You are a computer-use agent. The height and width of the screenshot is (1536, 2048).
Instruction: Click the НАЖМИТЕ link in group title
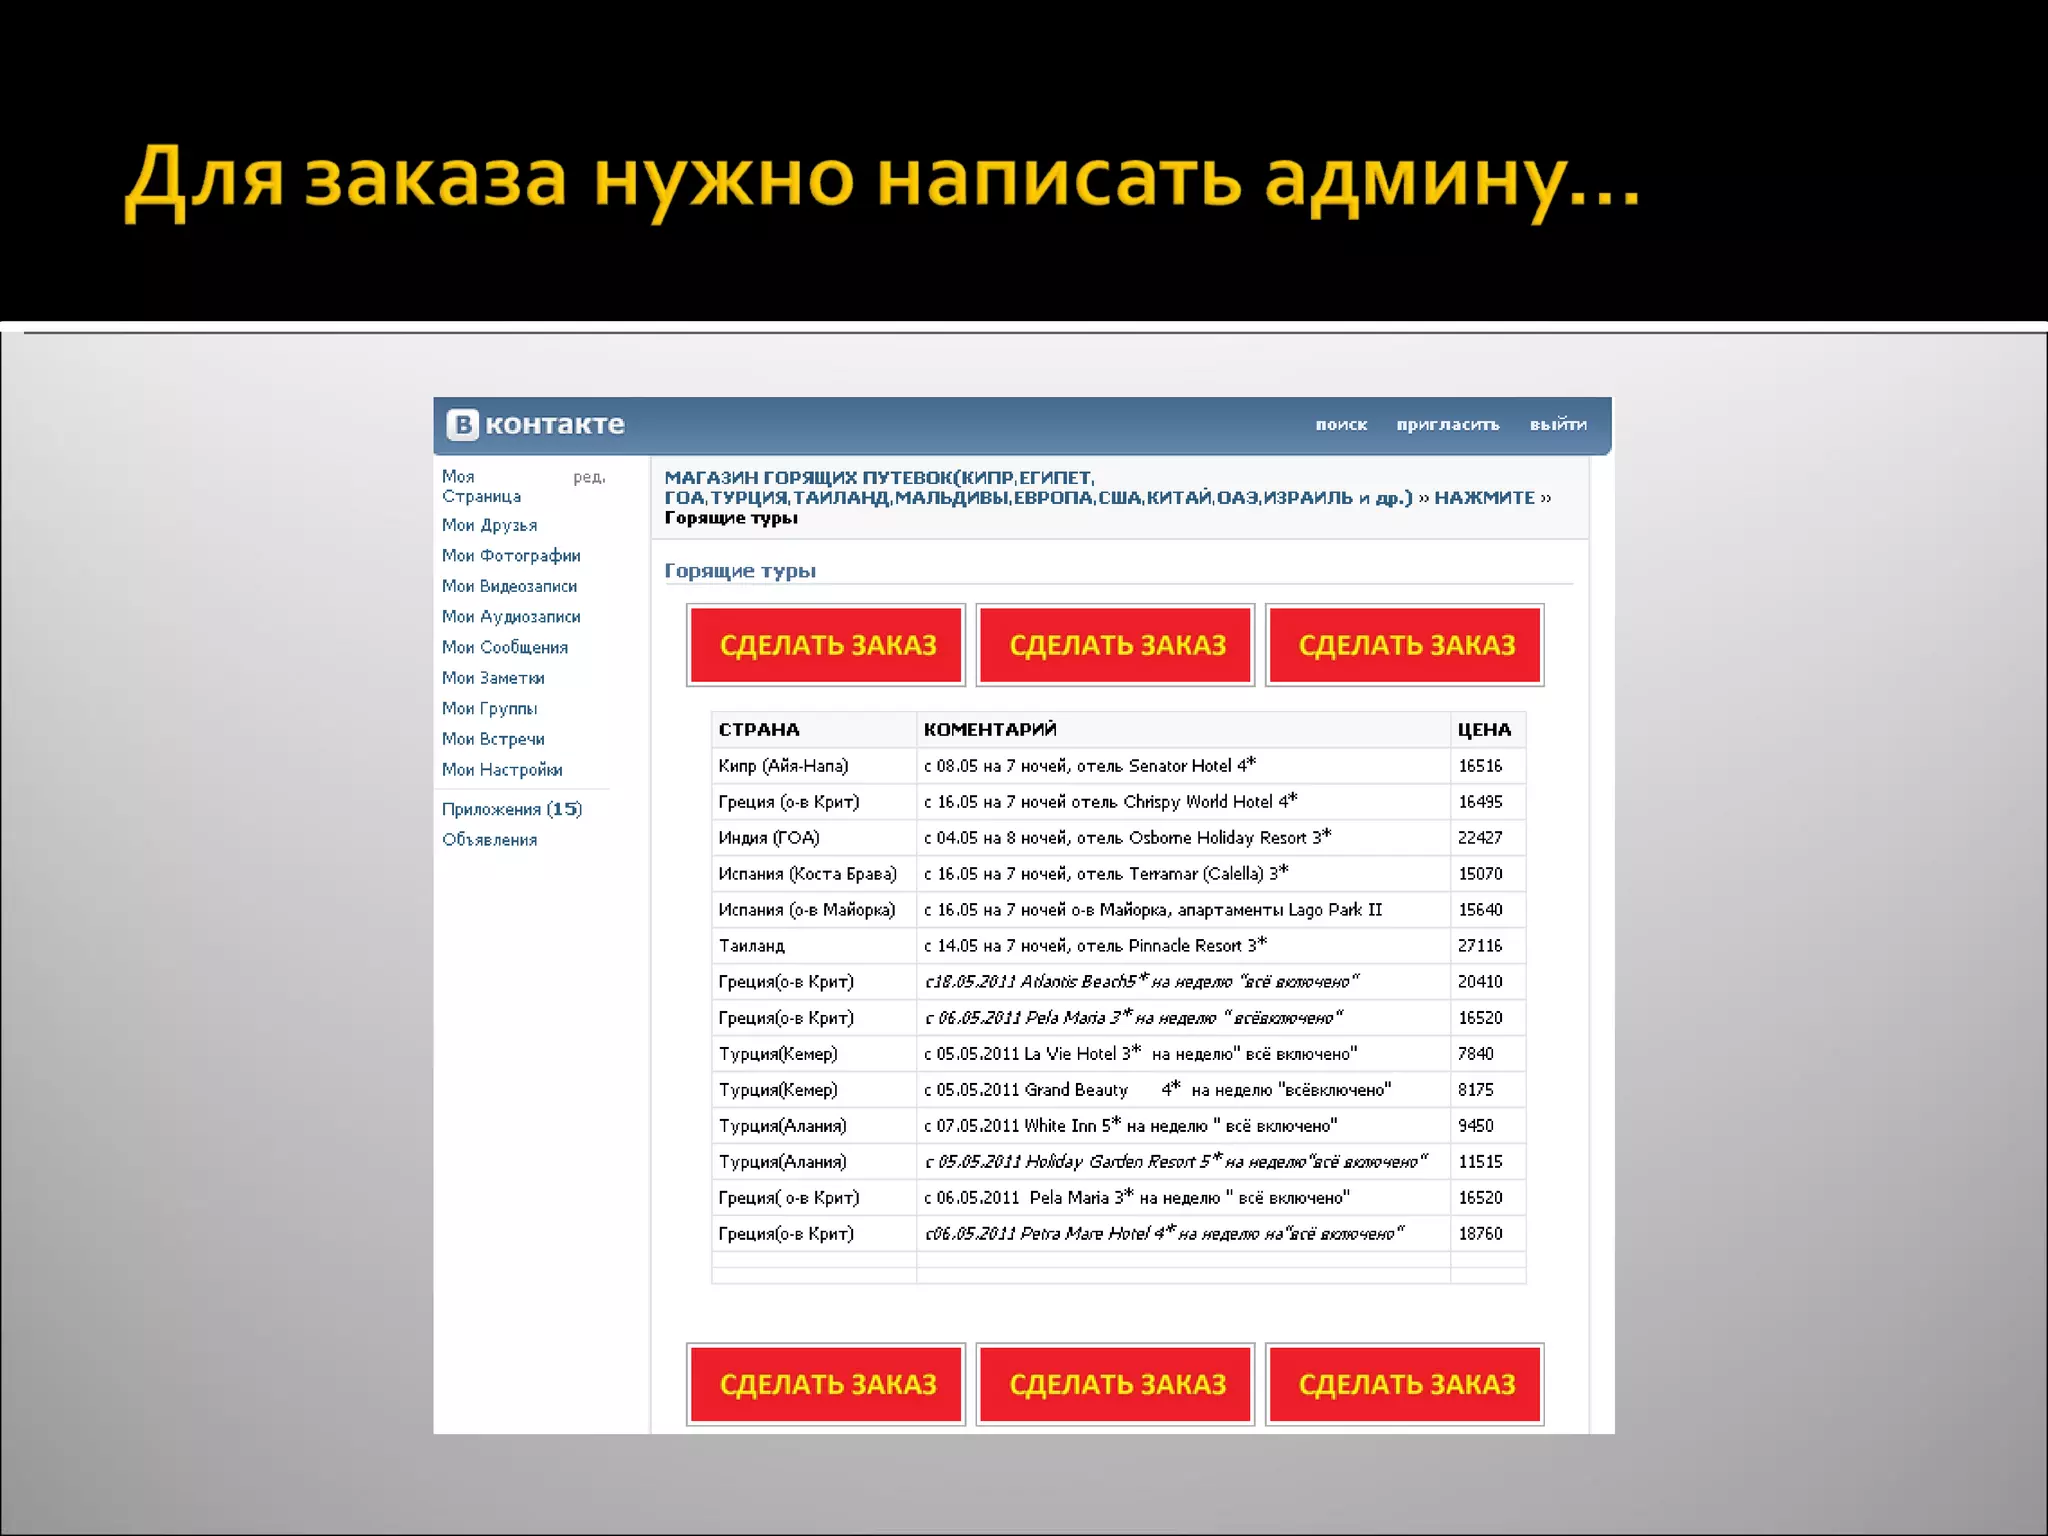click(1484, 498)
